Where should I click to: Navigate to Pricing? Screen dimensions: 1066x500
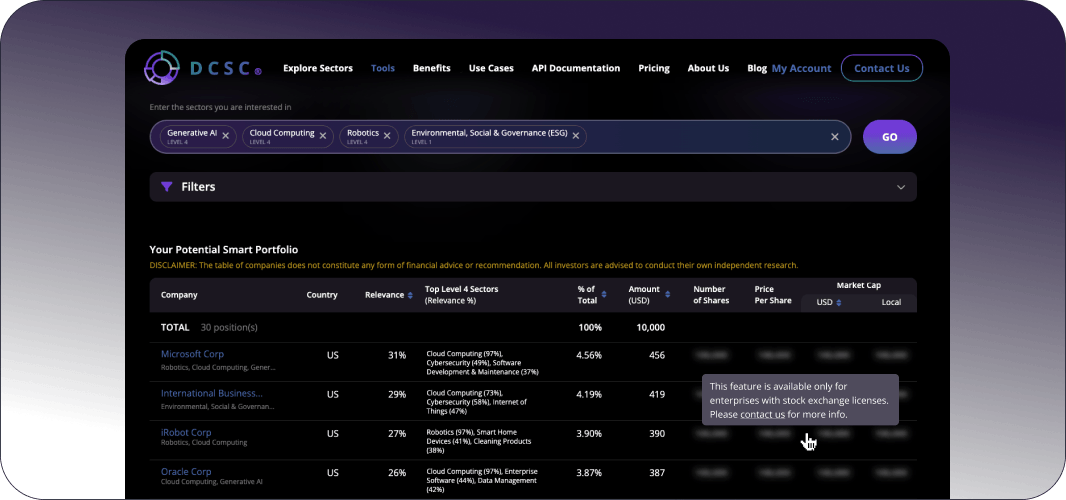coord(654,68)
